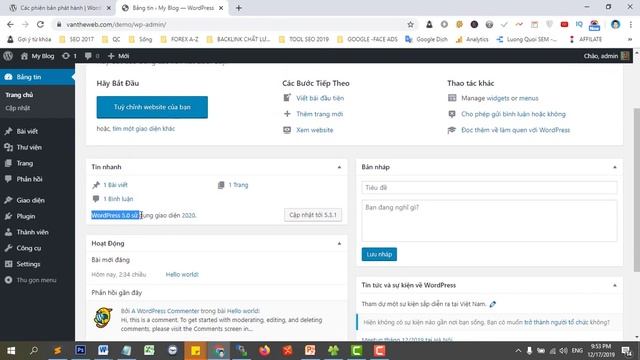Viewport: 640px width, 360px height.
Task: Open Settings in the sidebar
Action: [37, 264]
